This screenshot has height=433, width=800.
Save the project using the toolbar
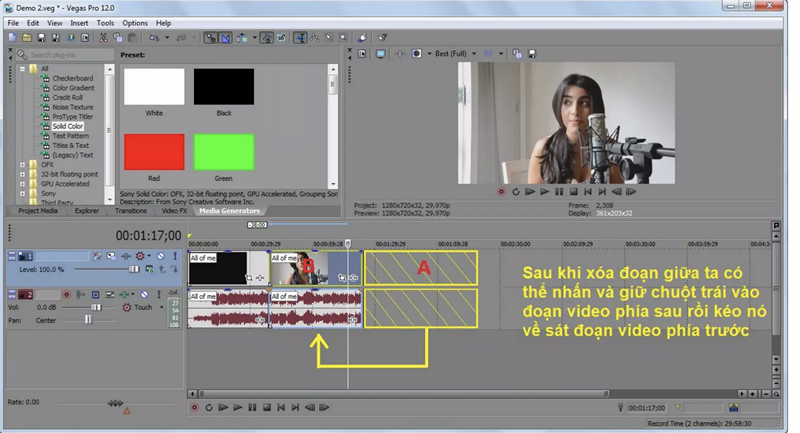click(41, 38)
